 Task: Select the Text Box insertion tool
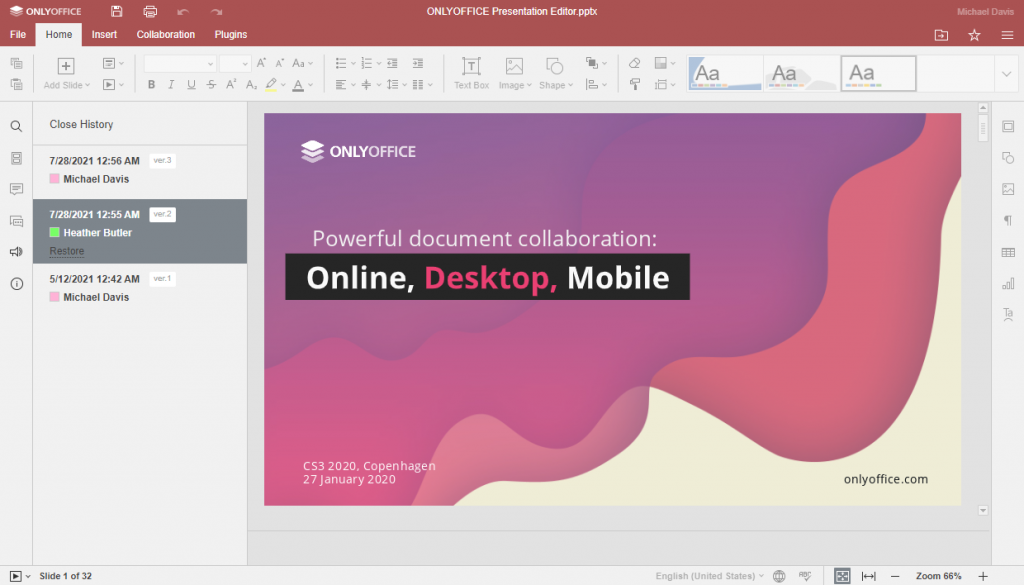pos(470,73)
